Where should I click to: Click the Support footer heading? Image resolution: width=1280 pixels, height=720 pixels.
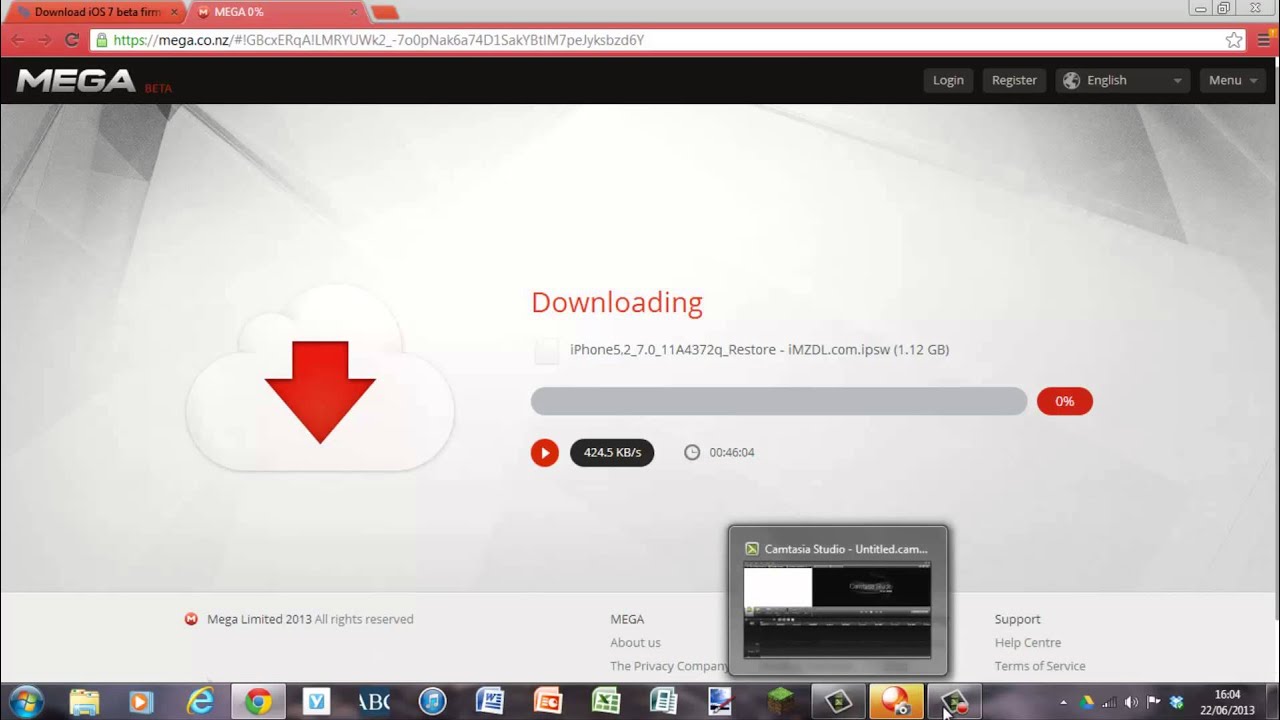pyautogui.click(x=1017, y=619)
